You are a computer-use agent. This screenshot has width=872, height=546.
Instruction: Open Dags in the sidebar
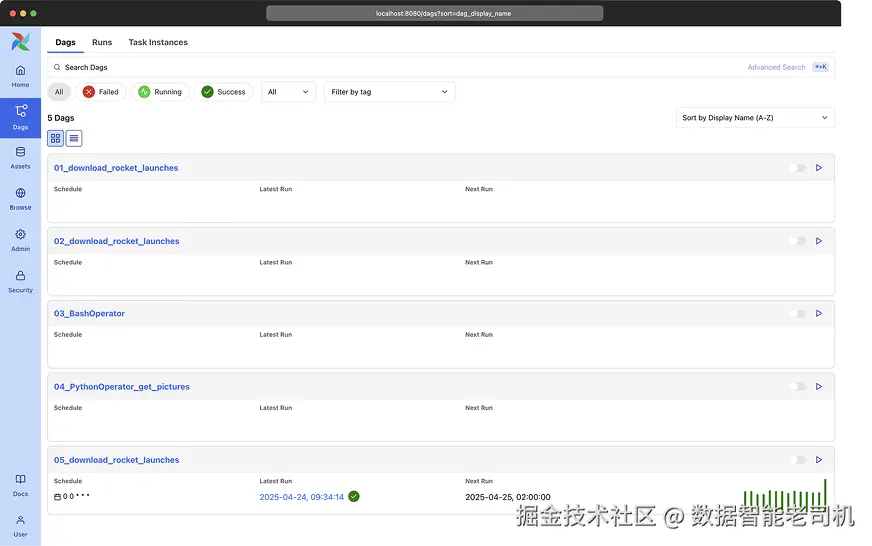coord(20,117)
